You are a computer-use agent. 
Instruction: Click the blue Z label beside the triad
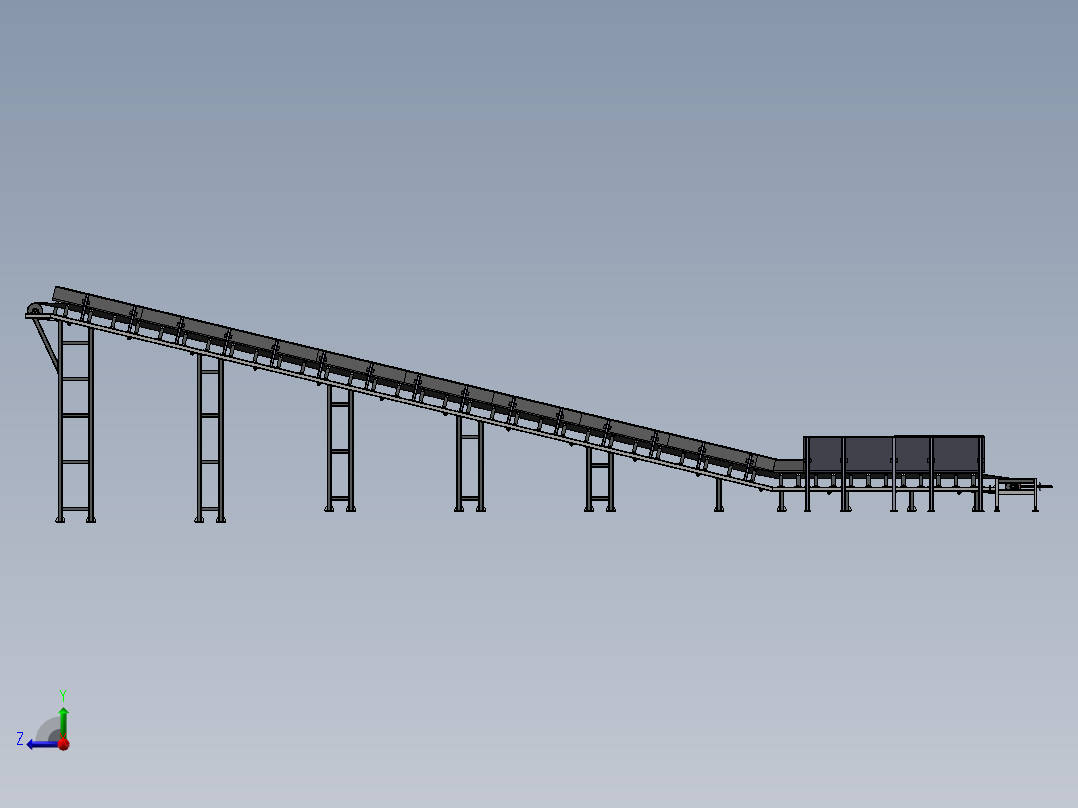pos(20,739)
